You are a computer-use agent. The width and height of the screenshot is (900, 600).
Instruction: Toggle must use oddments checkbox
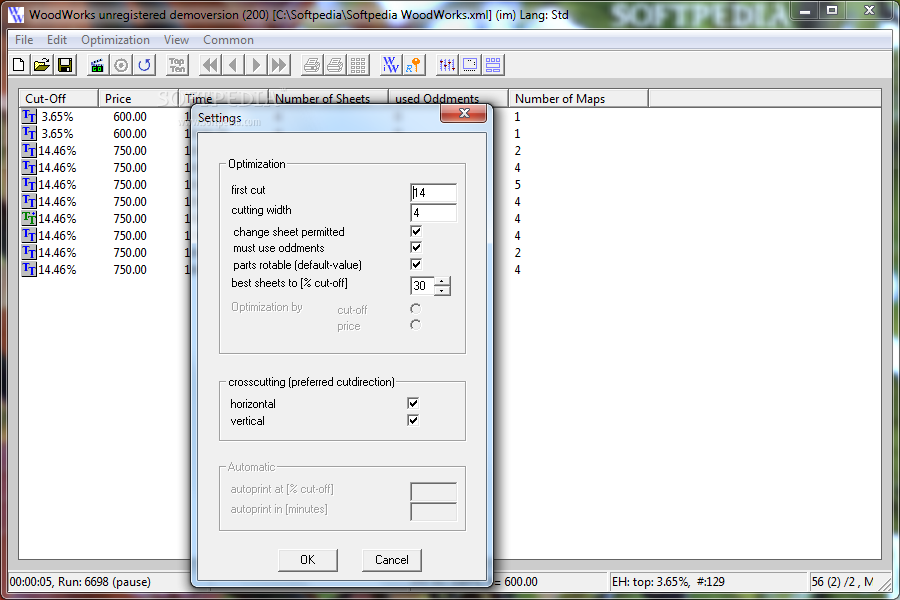[x=416, y=247]
